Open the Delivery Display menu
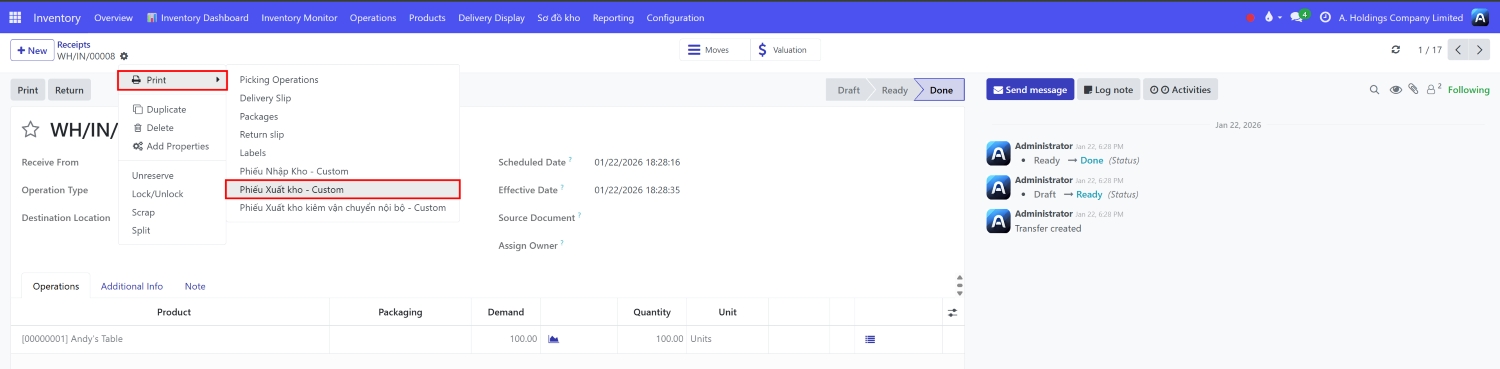The image size is (1500, 369). click(x=491, y=18)
